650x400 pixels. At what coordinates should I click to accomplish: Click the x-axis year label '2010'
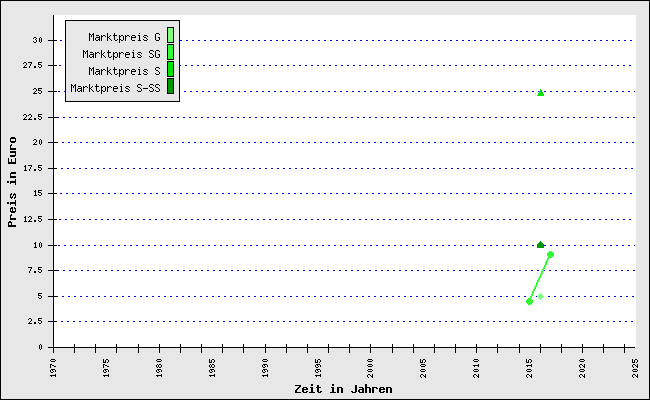click(x=476, y=368)
